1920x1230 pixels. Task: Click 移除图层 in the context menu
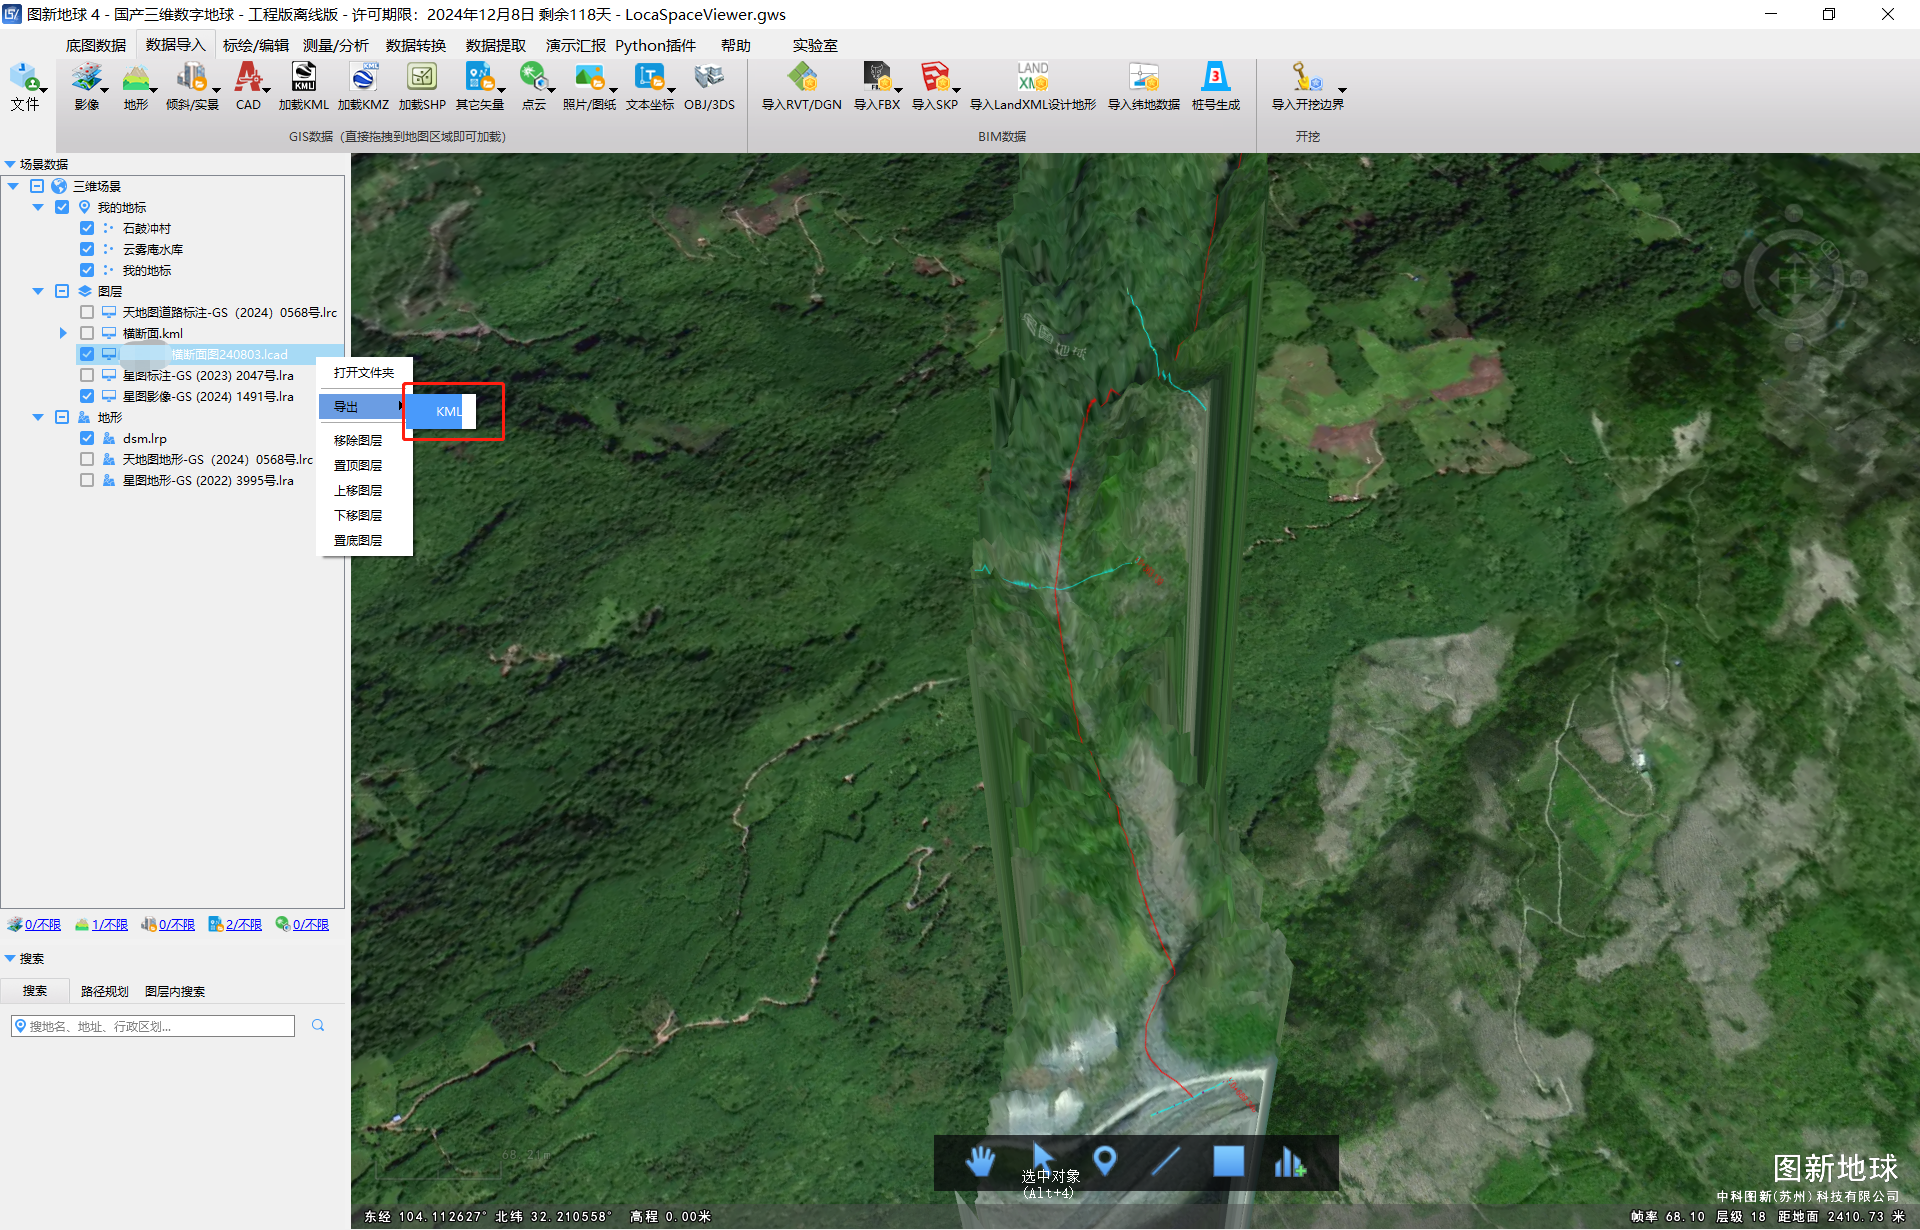click(x=358, y=440)
